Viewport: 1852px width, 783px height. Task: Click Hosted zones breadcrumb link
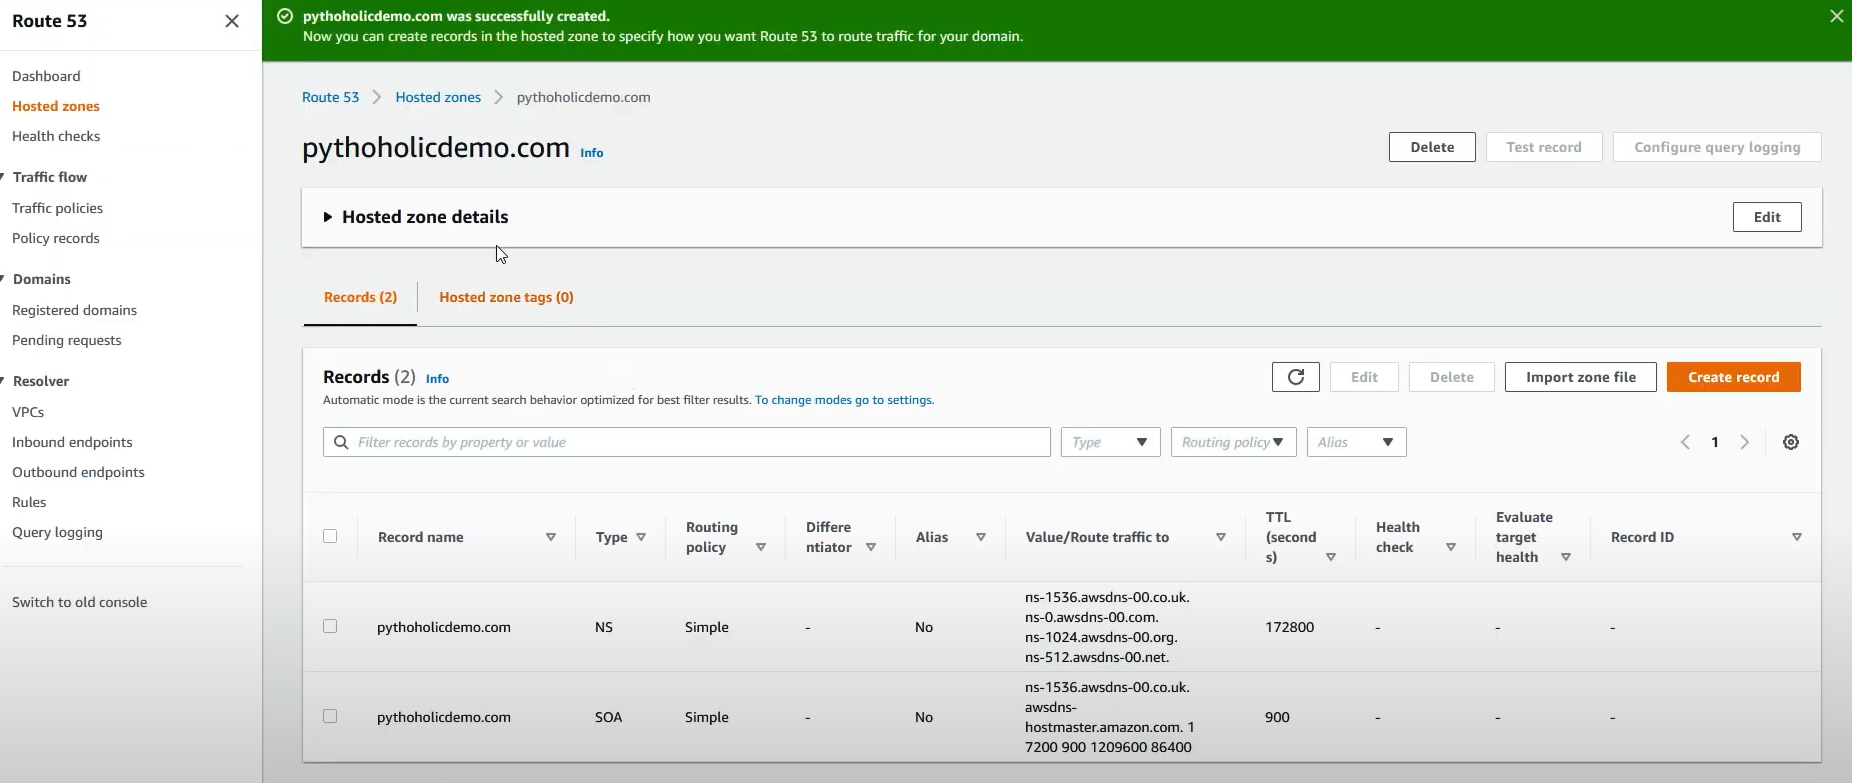[438, 97]
